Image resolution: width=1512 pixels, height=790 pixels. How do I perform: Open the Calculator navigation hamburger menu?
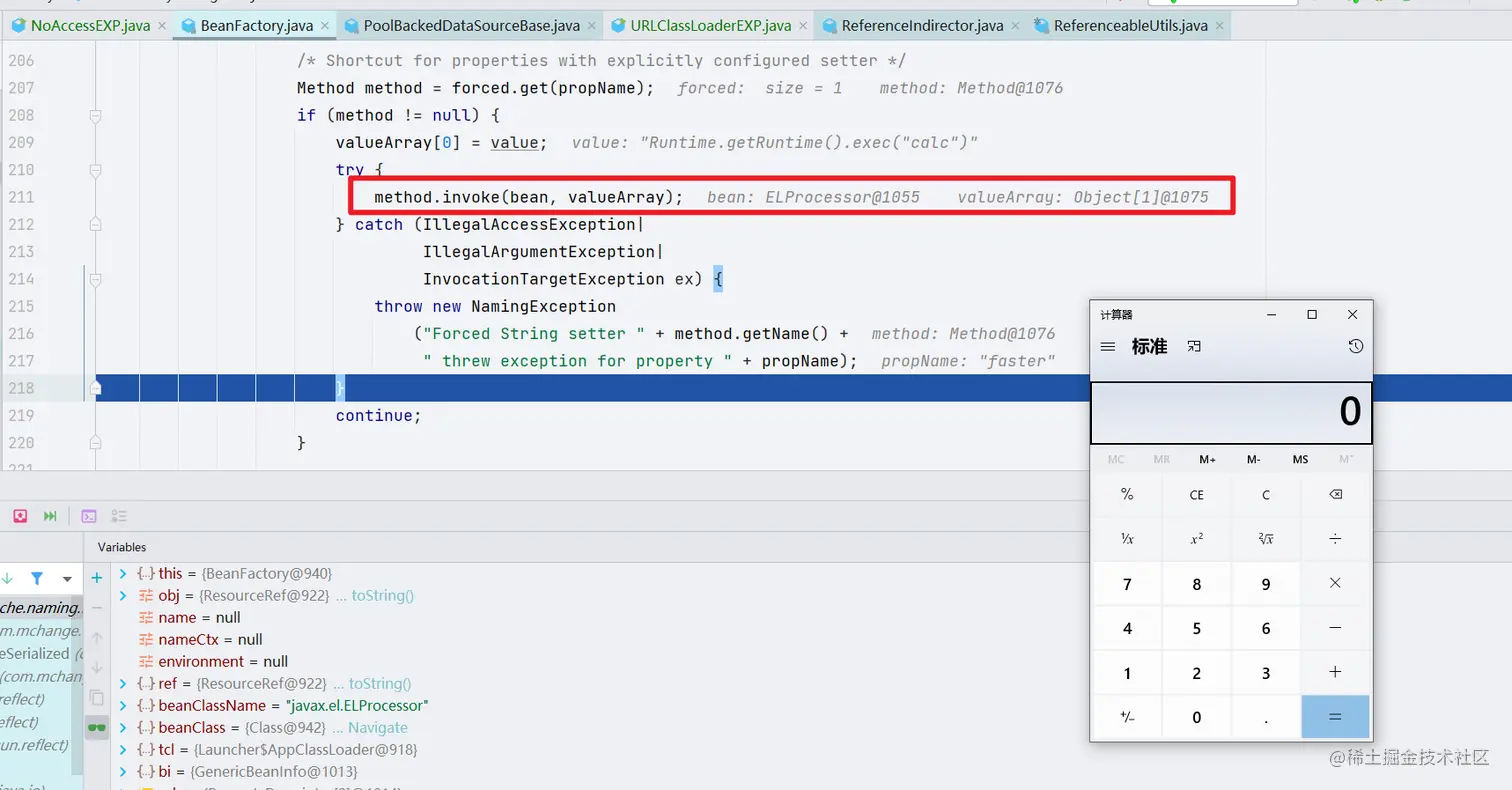point(1107,346)
